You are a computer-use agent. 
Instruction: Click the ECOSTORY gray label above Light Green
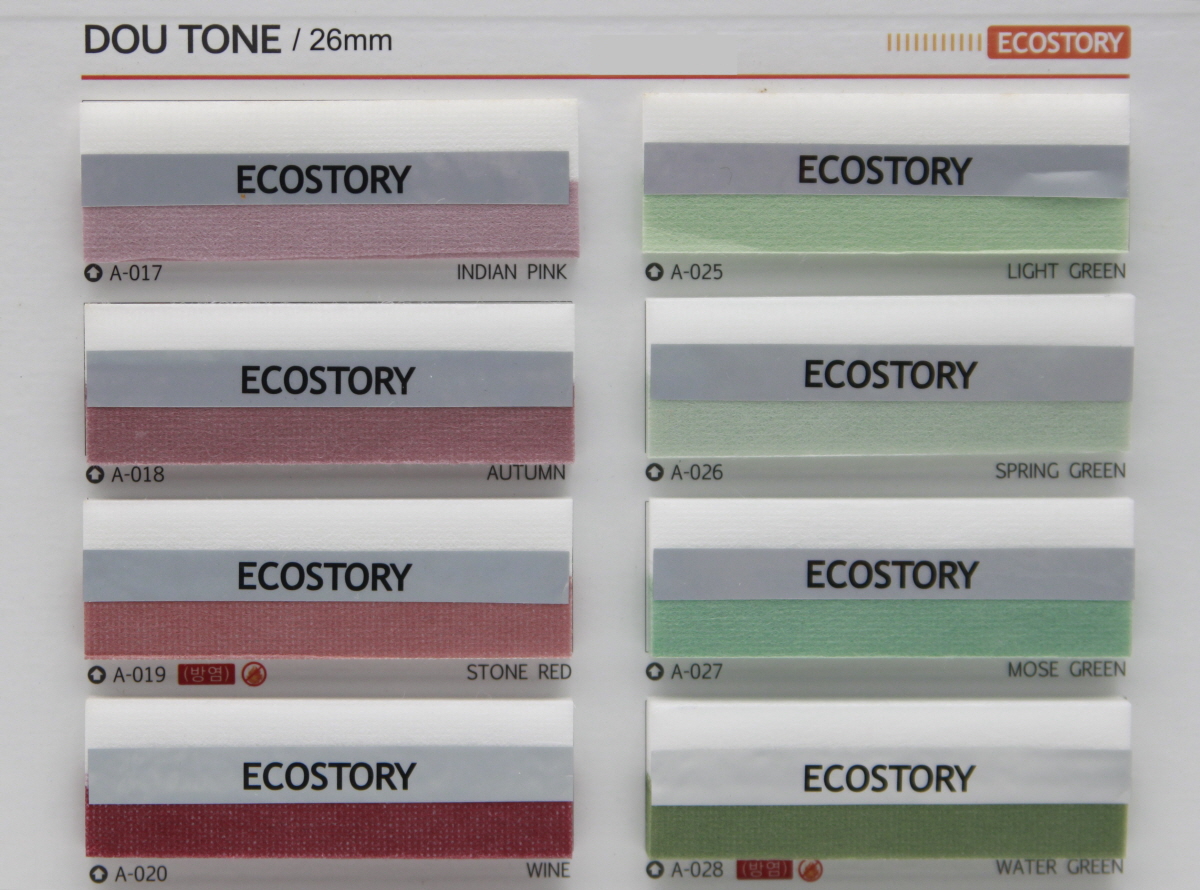coord(886,170)
